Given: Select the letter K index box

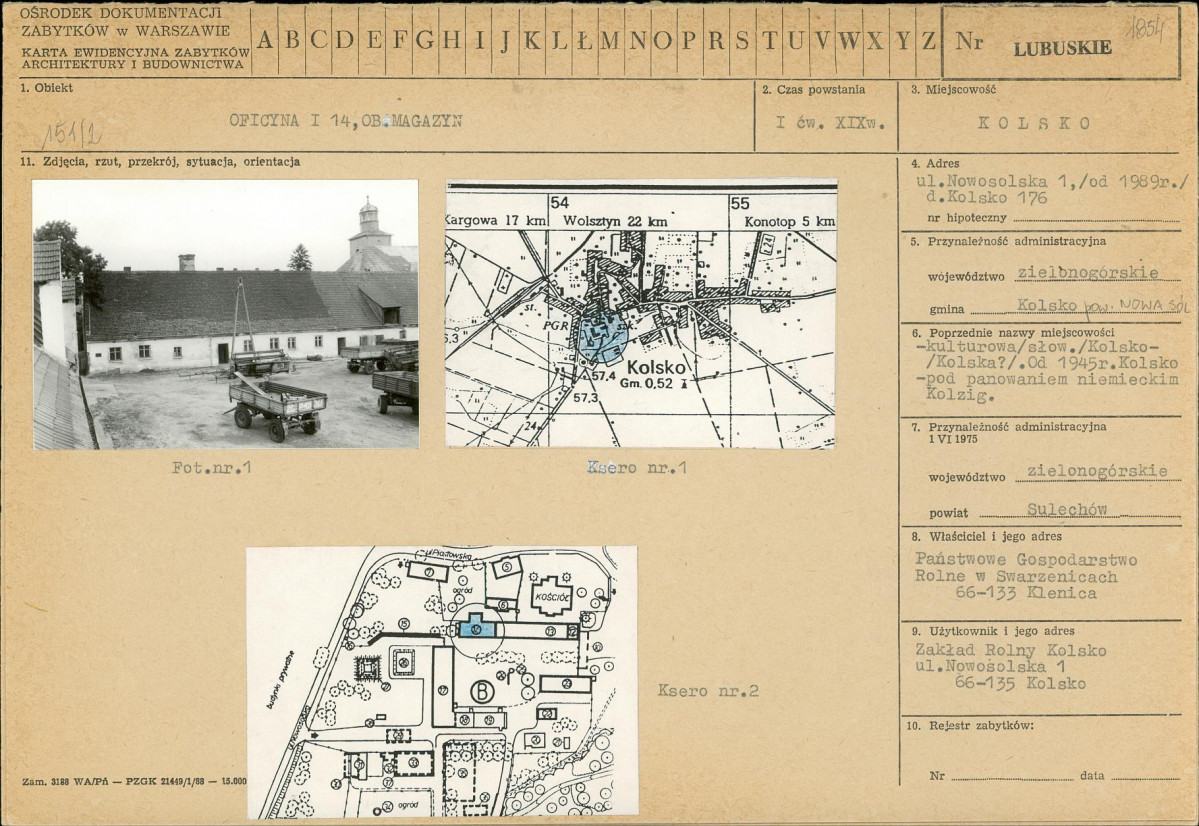Looking at the screenshot, I should (533, 41).
